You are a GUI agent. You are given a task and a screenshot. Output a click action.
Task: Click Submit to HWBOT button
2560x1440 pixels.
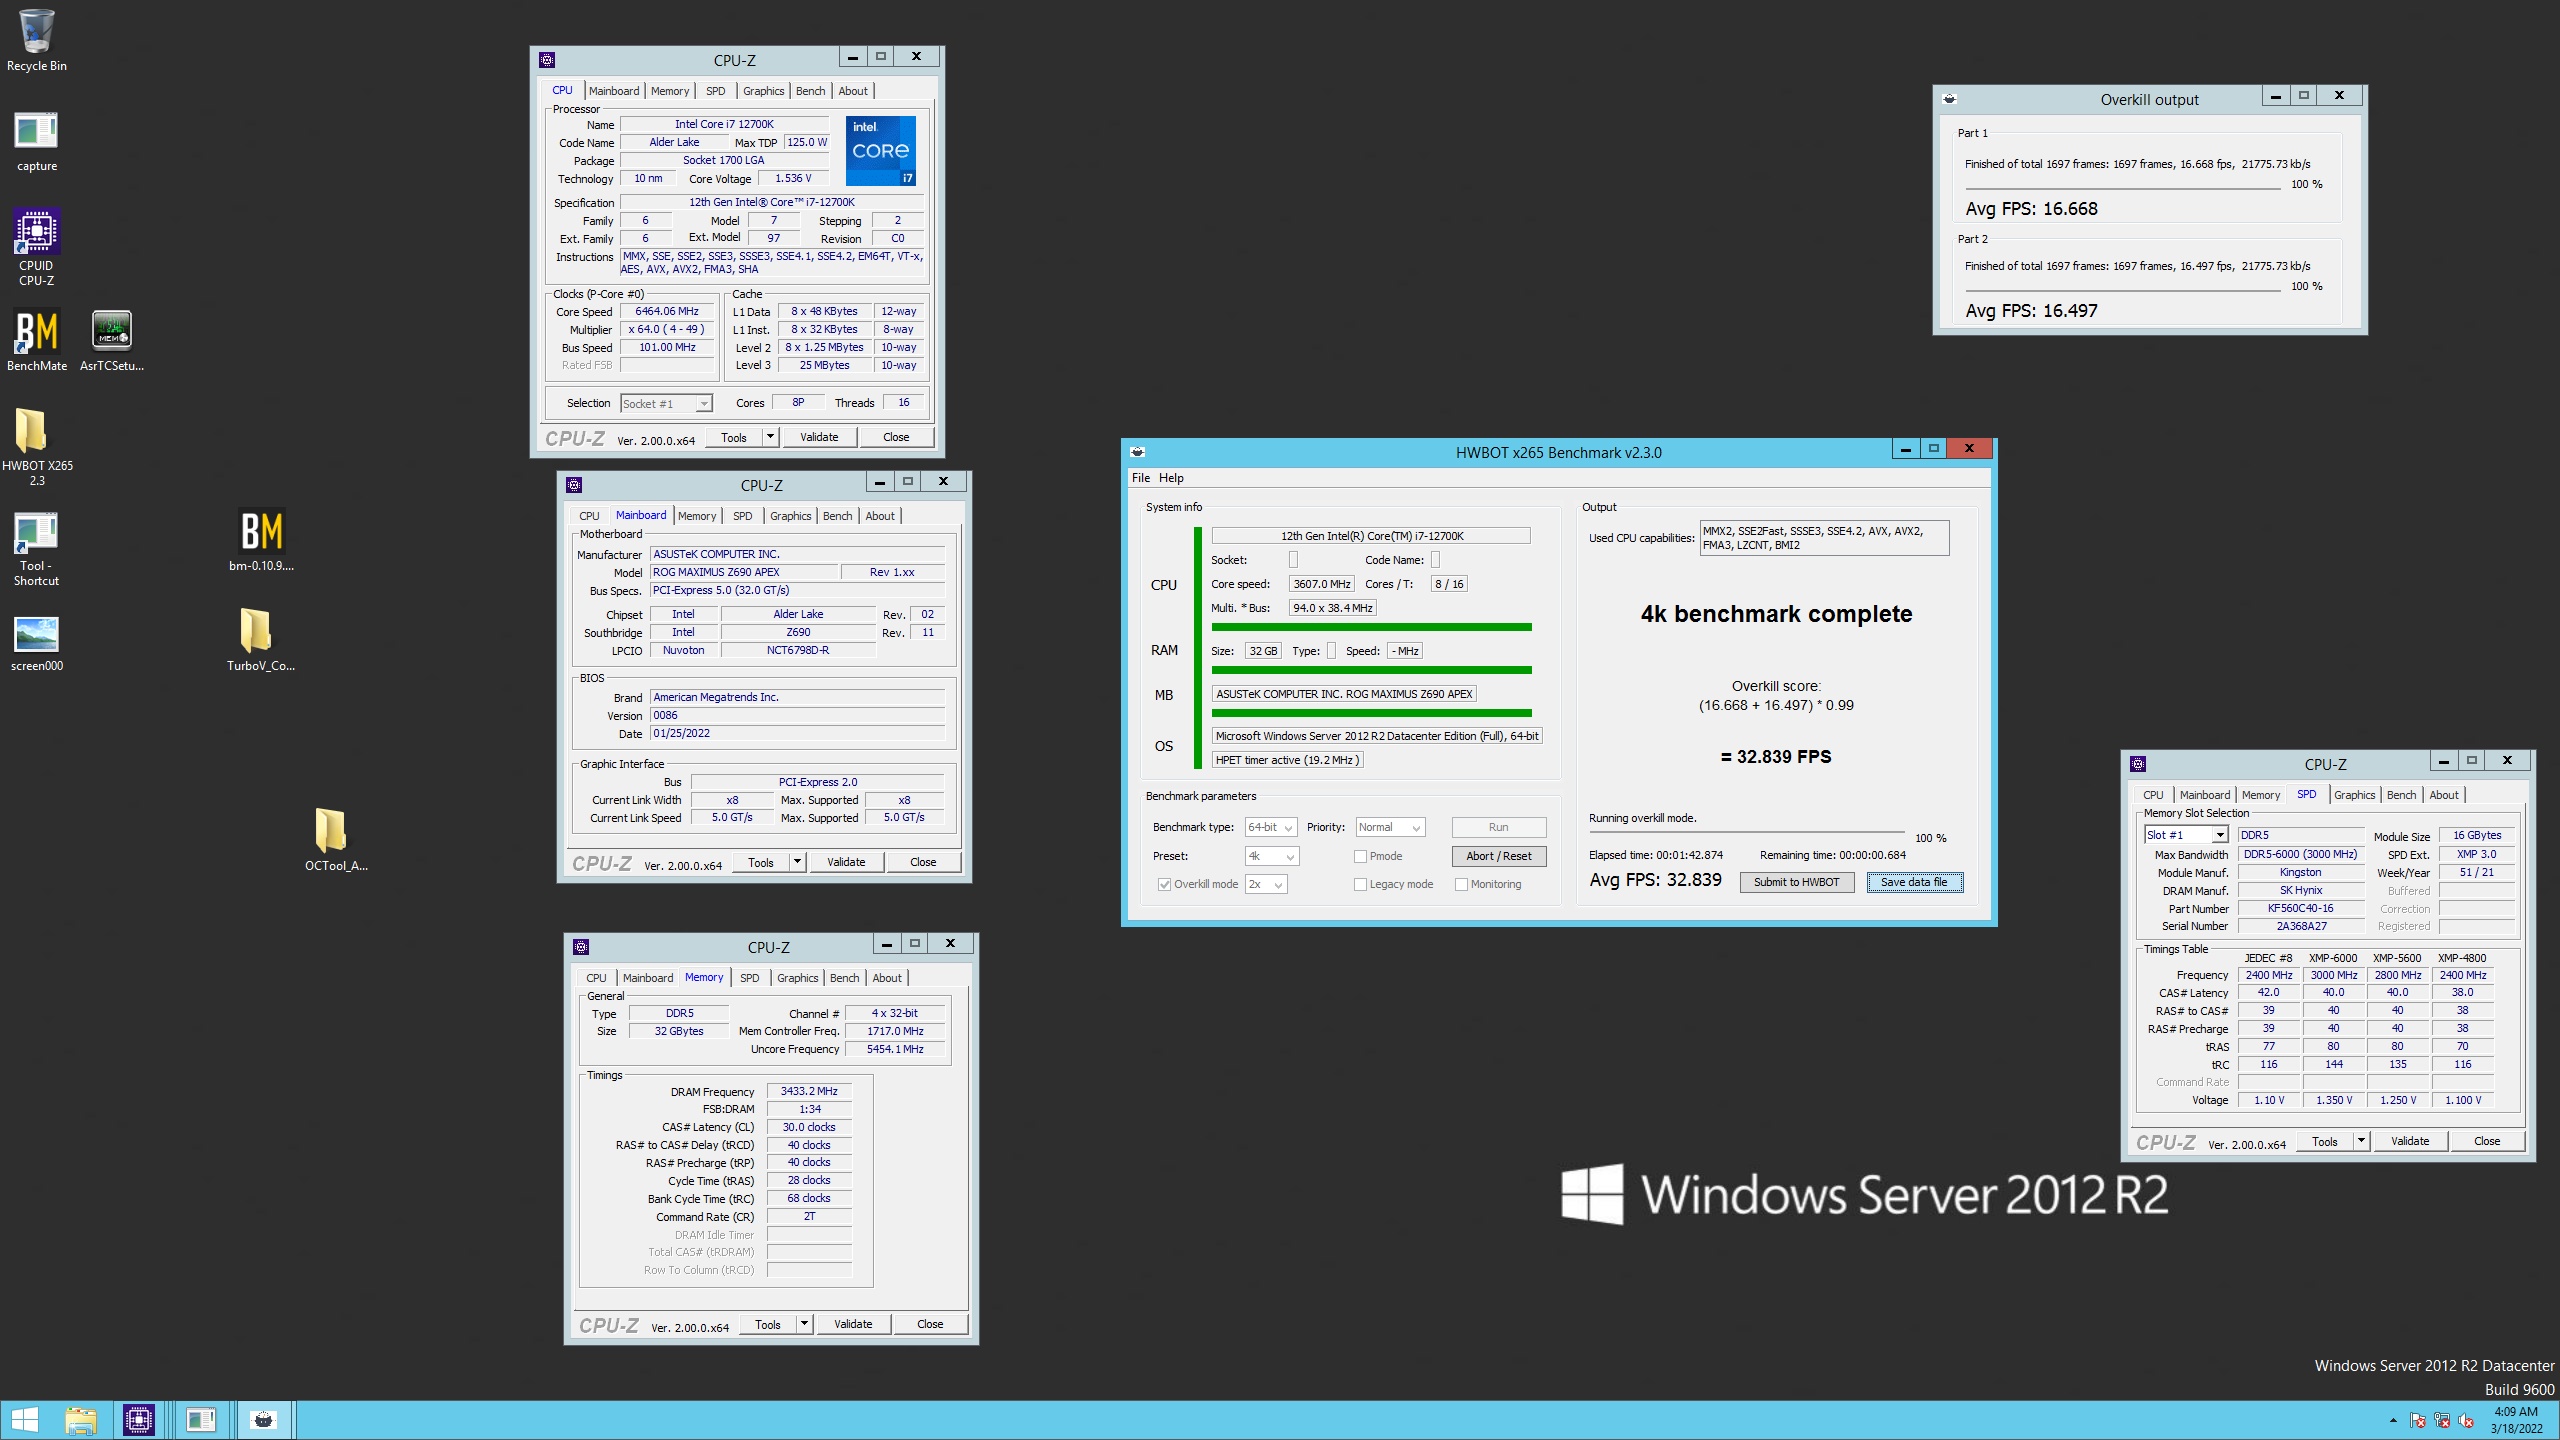tap(1796, 882)
